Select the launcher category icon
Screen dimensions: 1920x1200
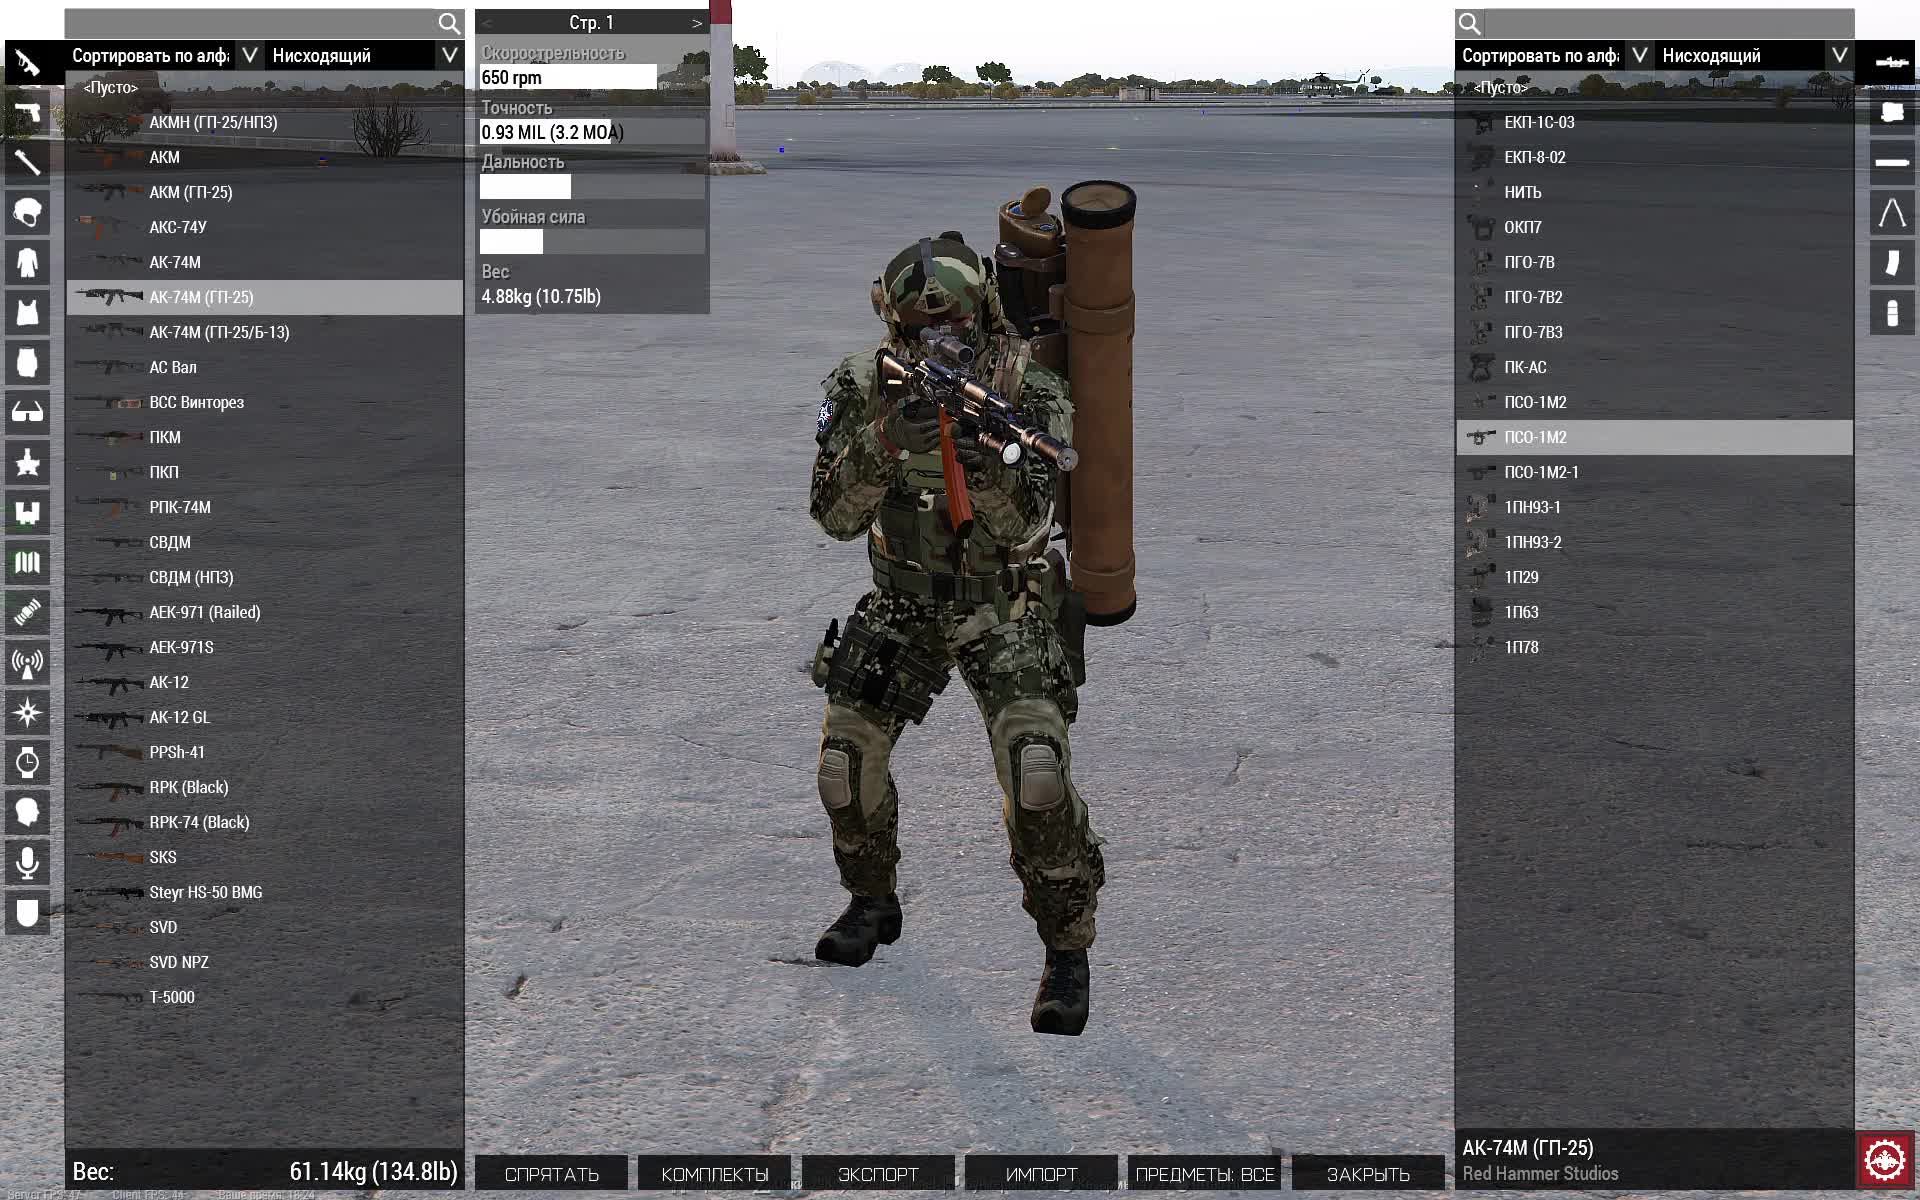coord(27,162)
